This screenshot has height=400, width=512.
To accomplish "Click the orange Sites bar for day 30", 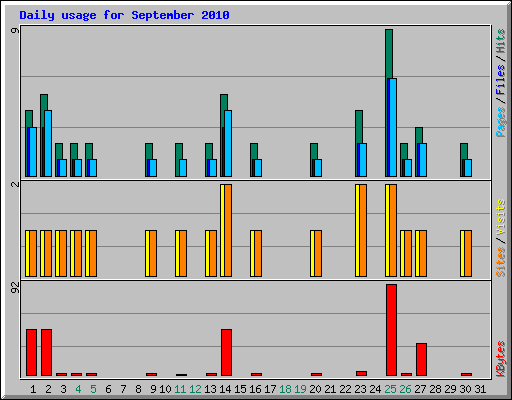I will (468, 253).
